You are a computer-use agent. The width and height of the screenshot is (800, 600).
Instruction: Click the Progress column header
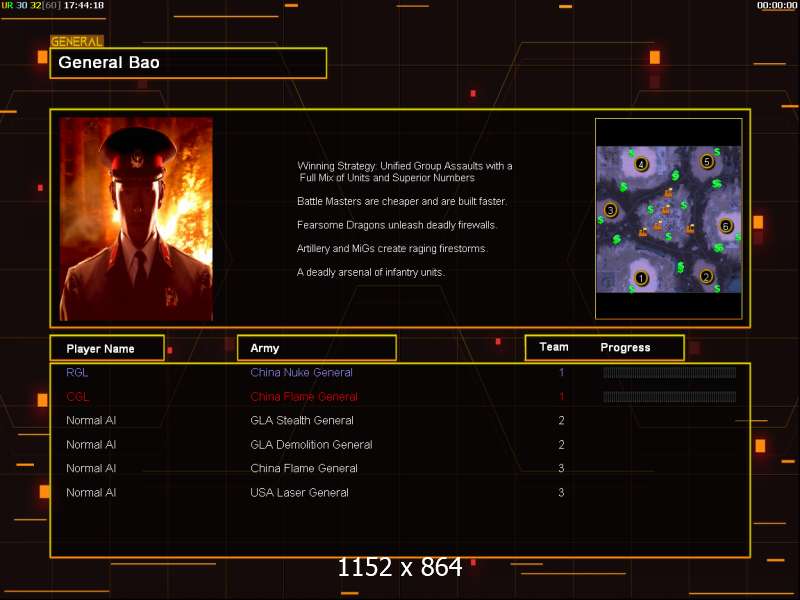pos(625,347)
